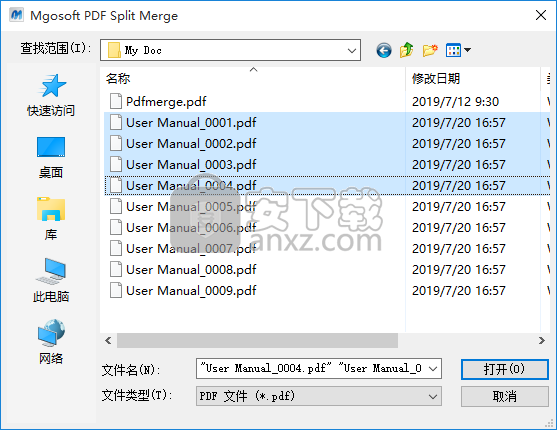The height and width of the screenshot is (430, 557).
Task: Expand the file name combo box arrow
Action: tap(433, 369)
